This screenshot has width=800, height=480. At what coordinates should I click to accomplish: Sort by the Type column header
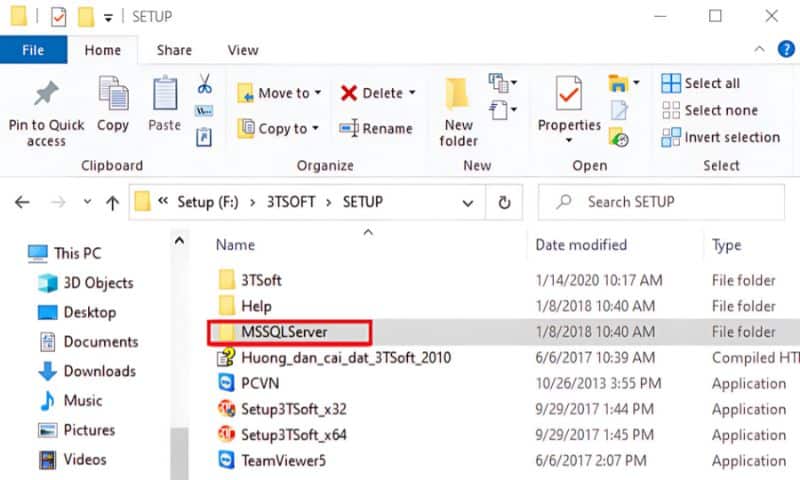727,245
